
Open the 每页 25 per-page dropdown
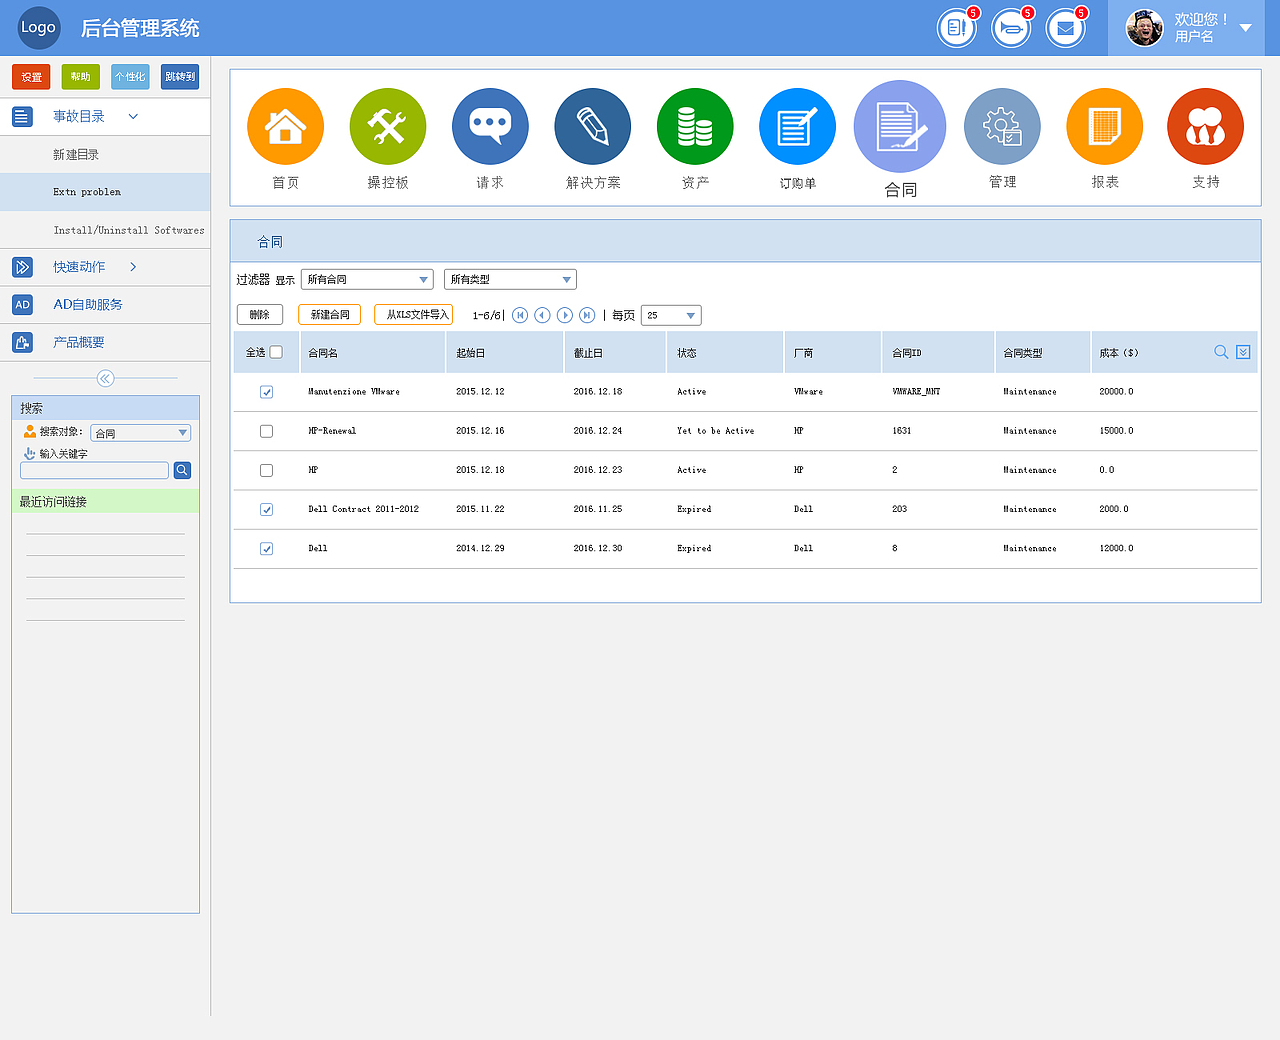click(671, 315)
